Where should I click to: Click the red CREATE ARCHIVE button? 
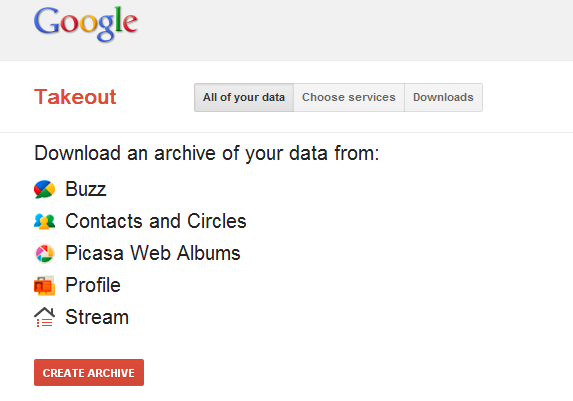pyautogui.click(x=89, y=372)
